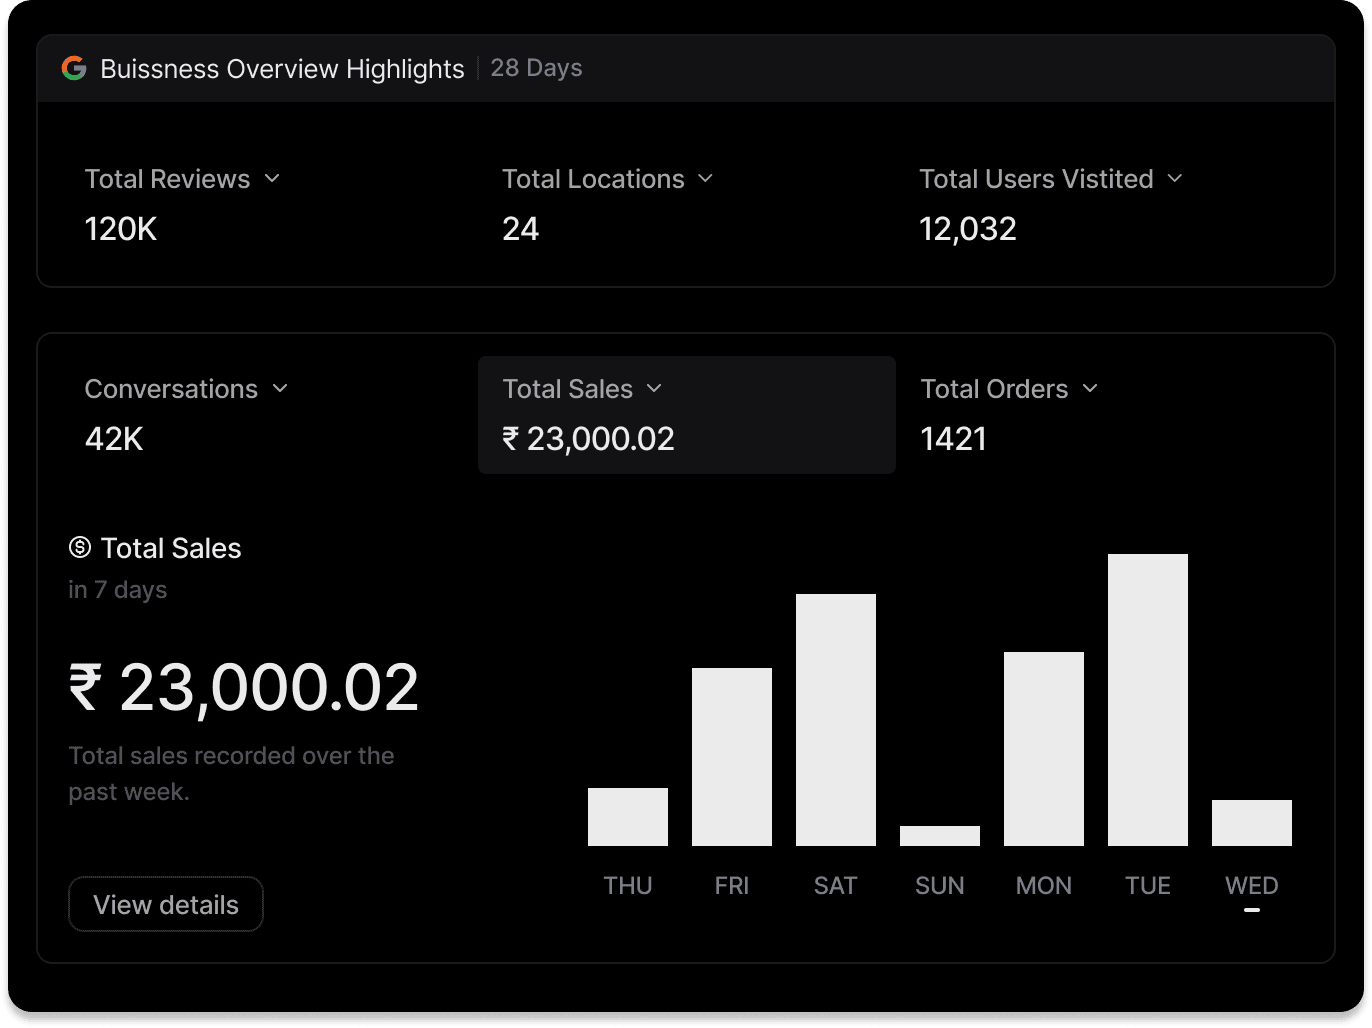This screenshot has height=1028, width=1372.
Task: Click the small SUN bar in chart
Action: click(x=940, y=836)
